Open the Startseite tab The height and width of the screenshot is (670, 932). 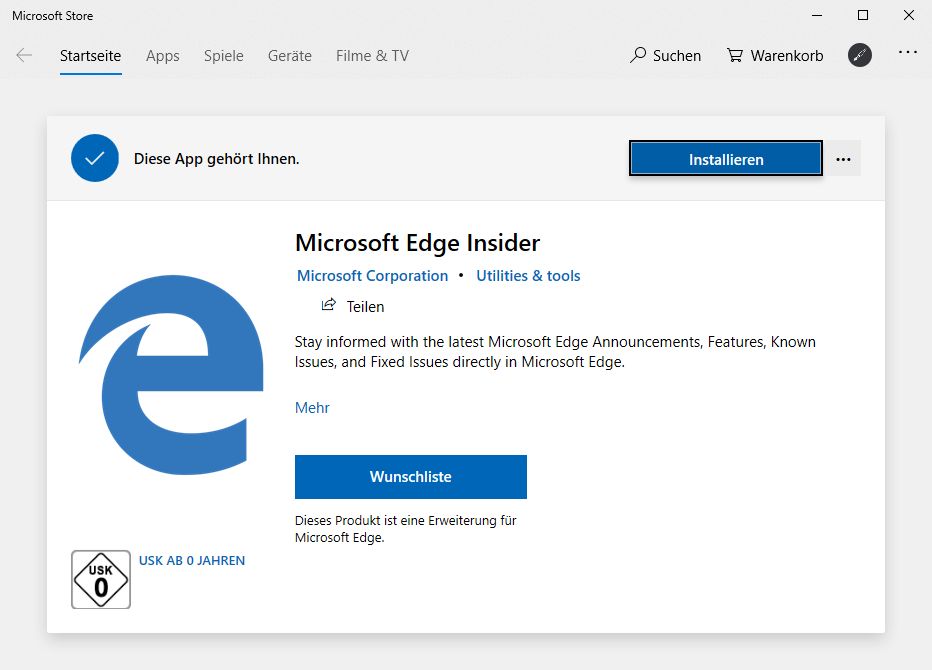pos(90,56)
